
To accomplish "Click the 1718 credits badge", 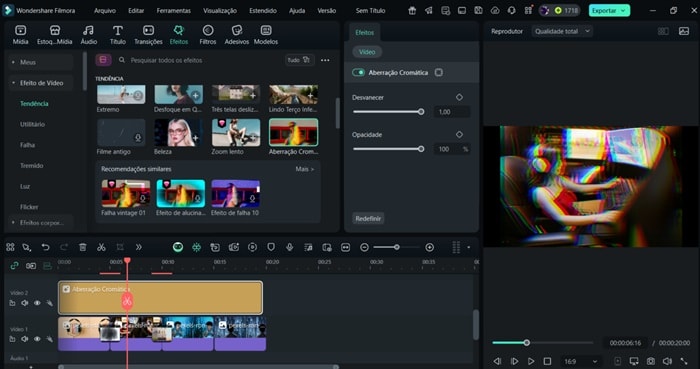I will point(560,10).
